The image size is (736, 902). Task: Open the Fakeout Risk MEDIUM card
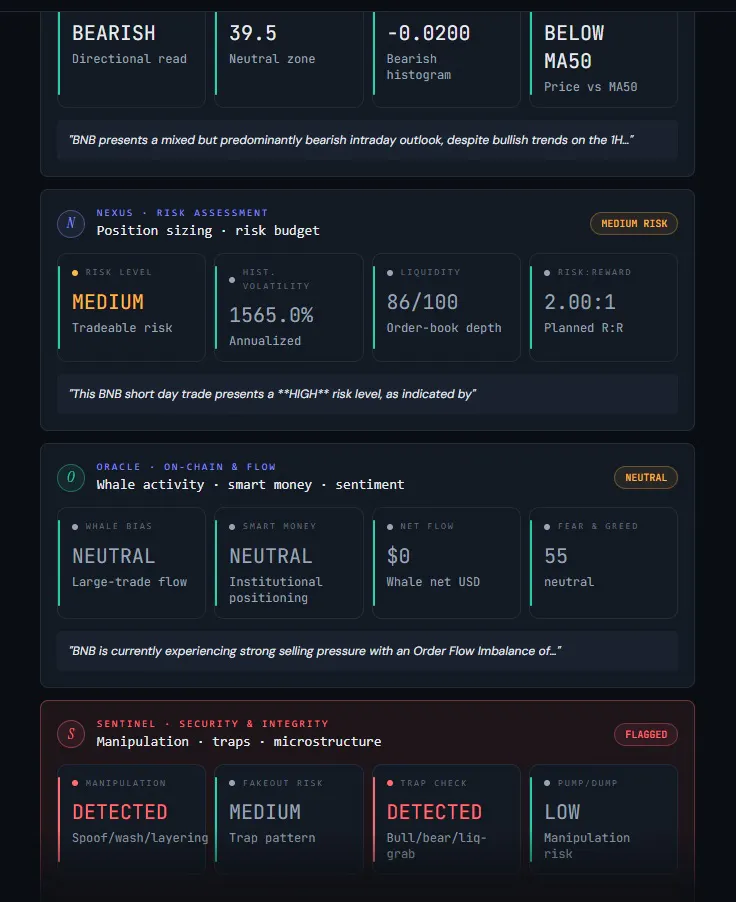click(289, 819)
